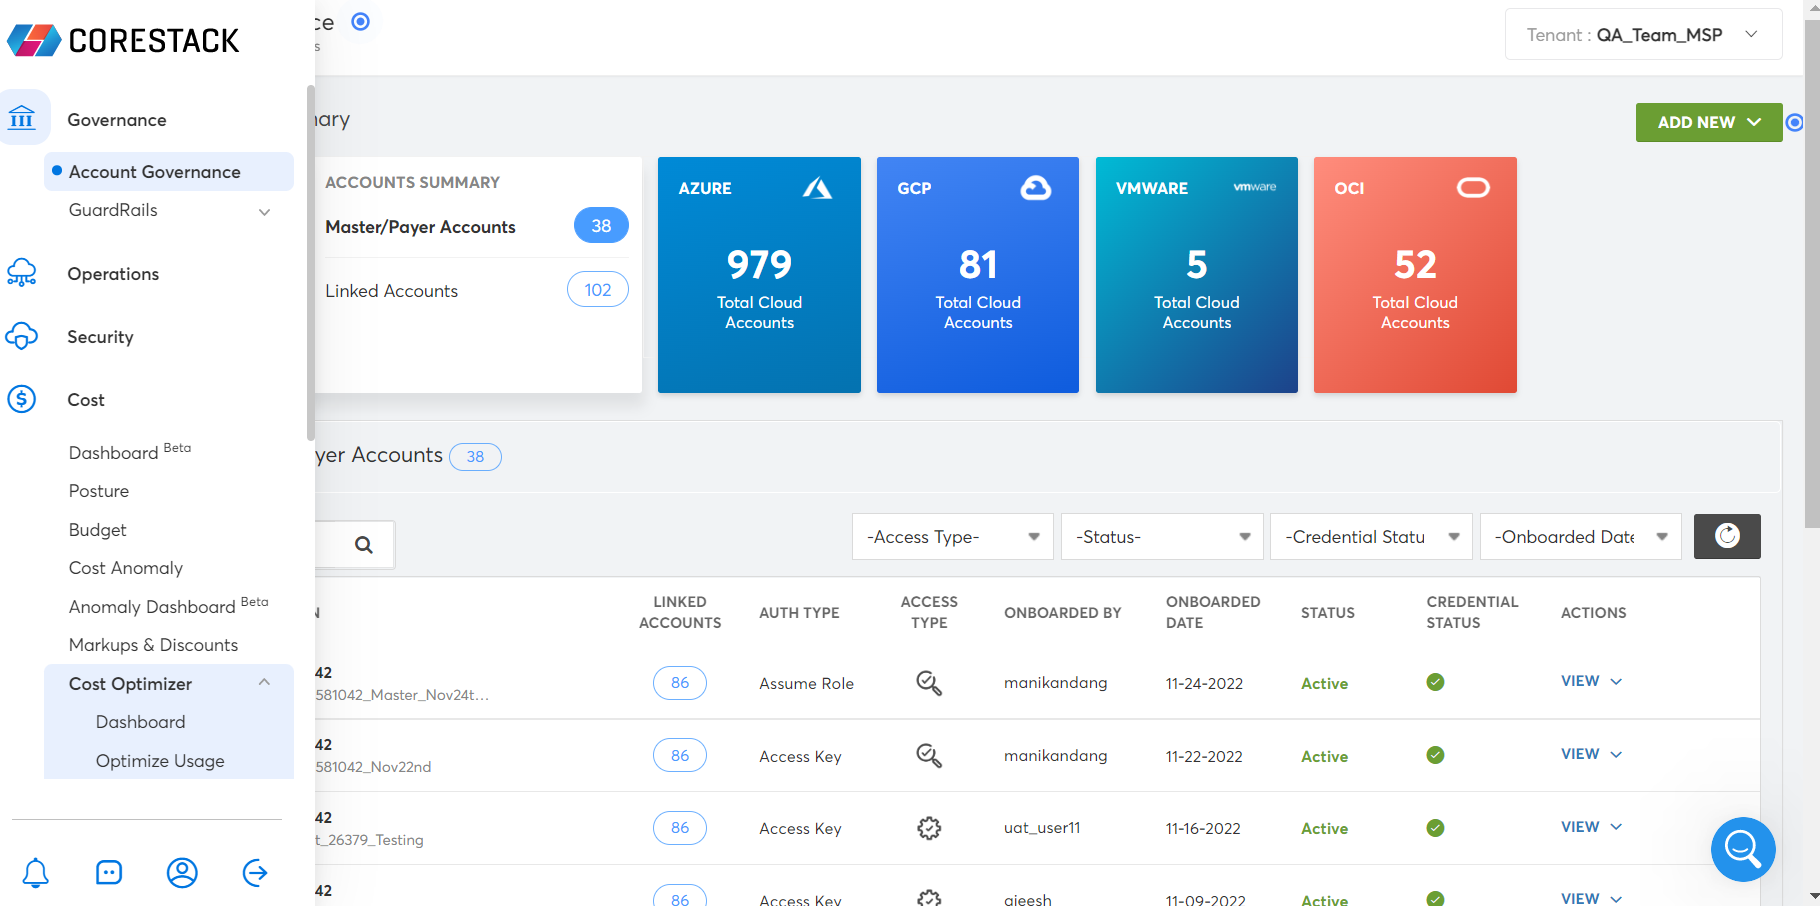Click the Onboarded Date column header
The image size is (1820, 906).
(1213, 612)
